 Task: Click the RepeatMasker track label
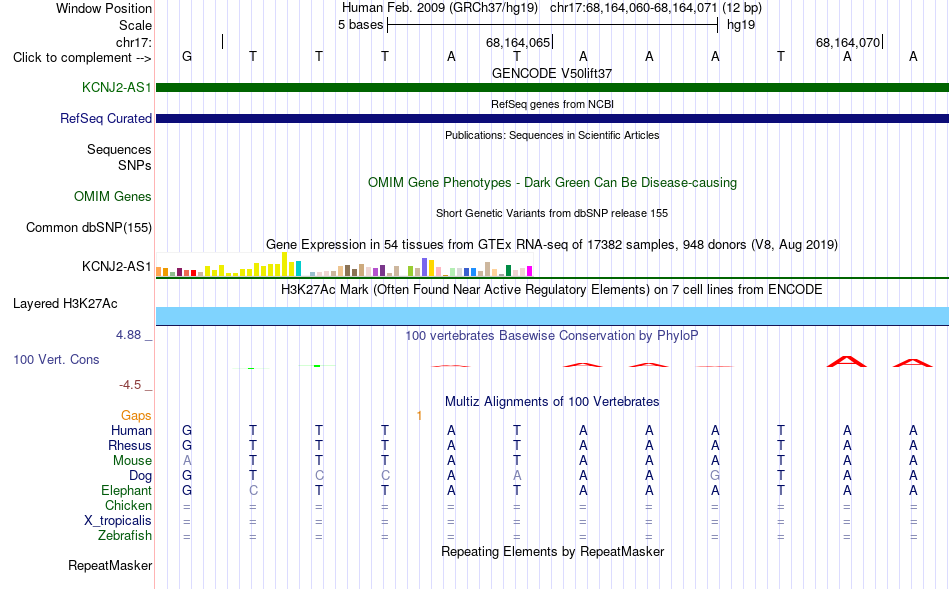[110, 565]
